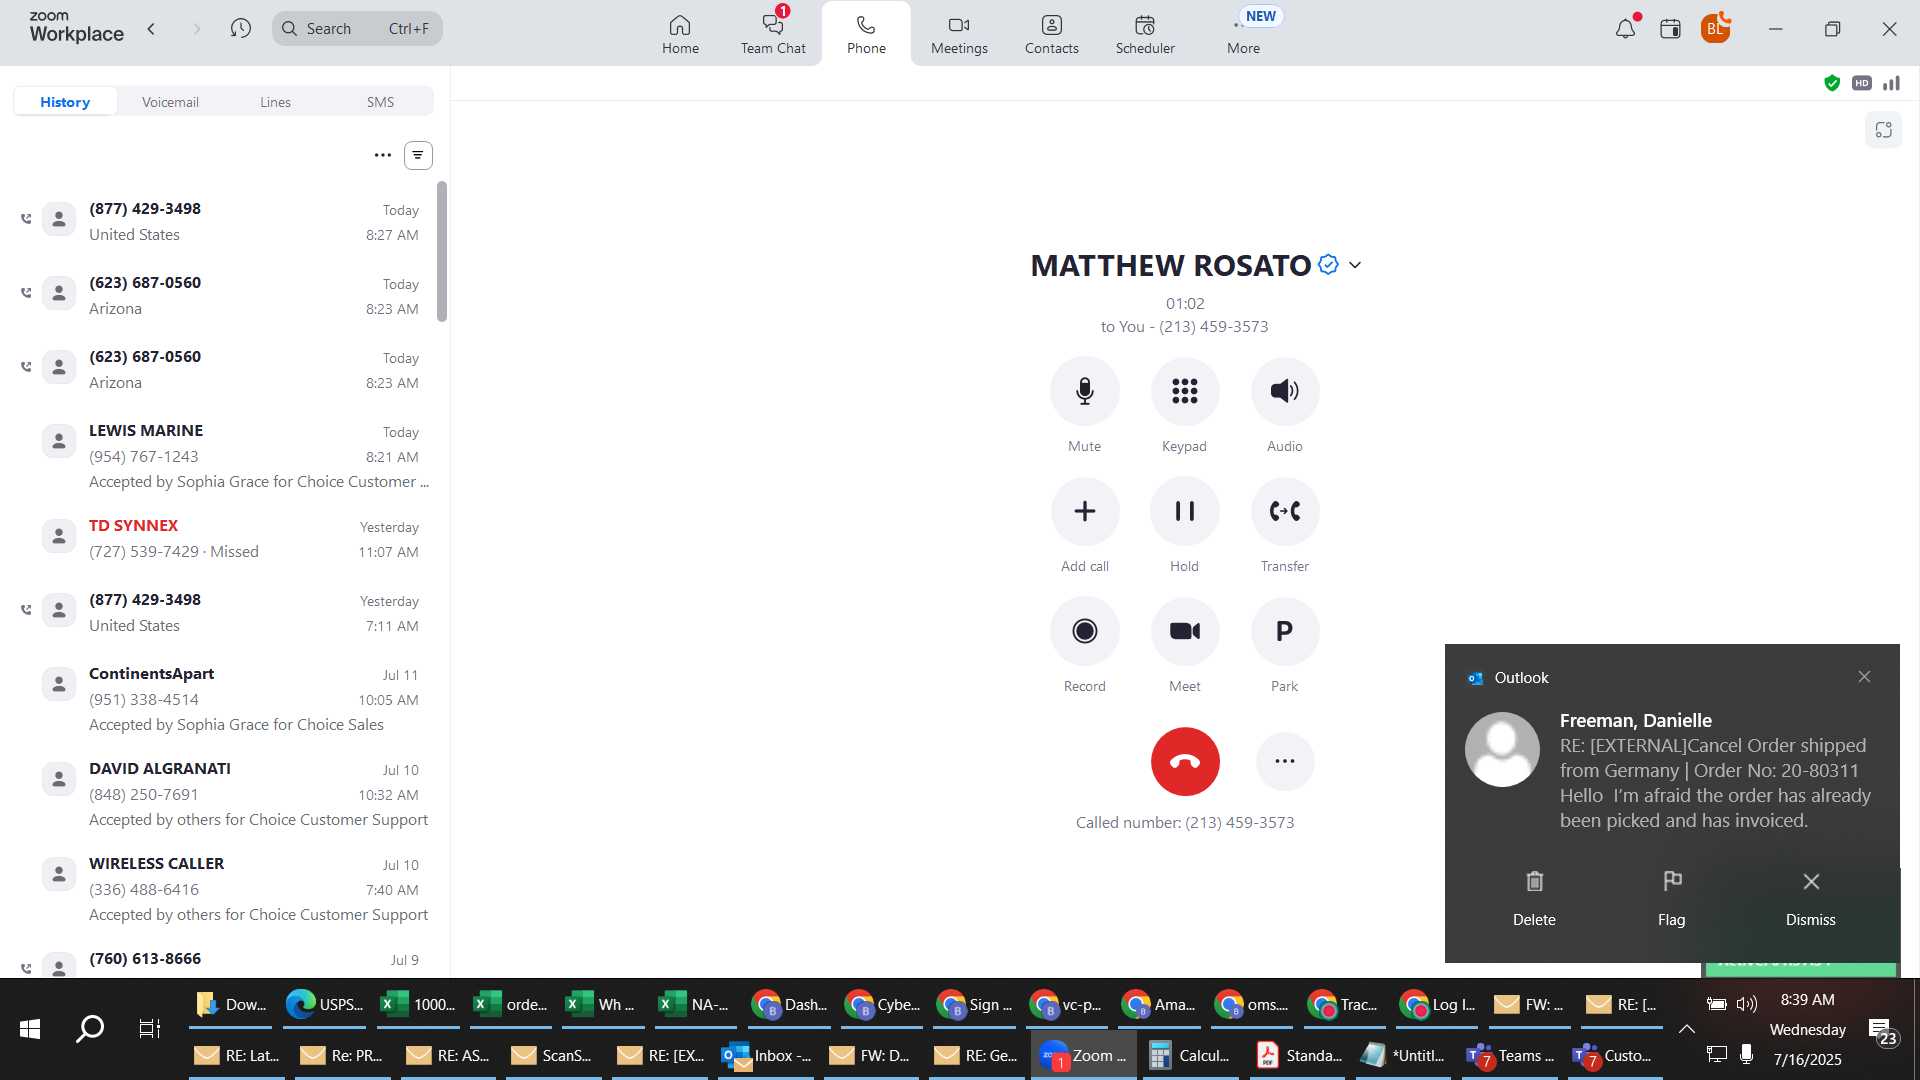The height and width of the screenshot is (1080, 1920).
Task: Open Task View on taskbar
Action: pyautogui.click(x=149, y=1029)
